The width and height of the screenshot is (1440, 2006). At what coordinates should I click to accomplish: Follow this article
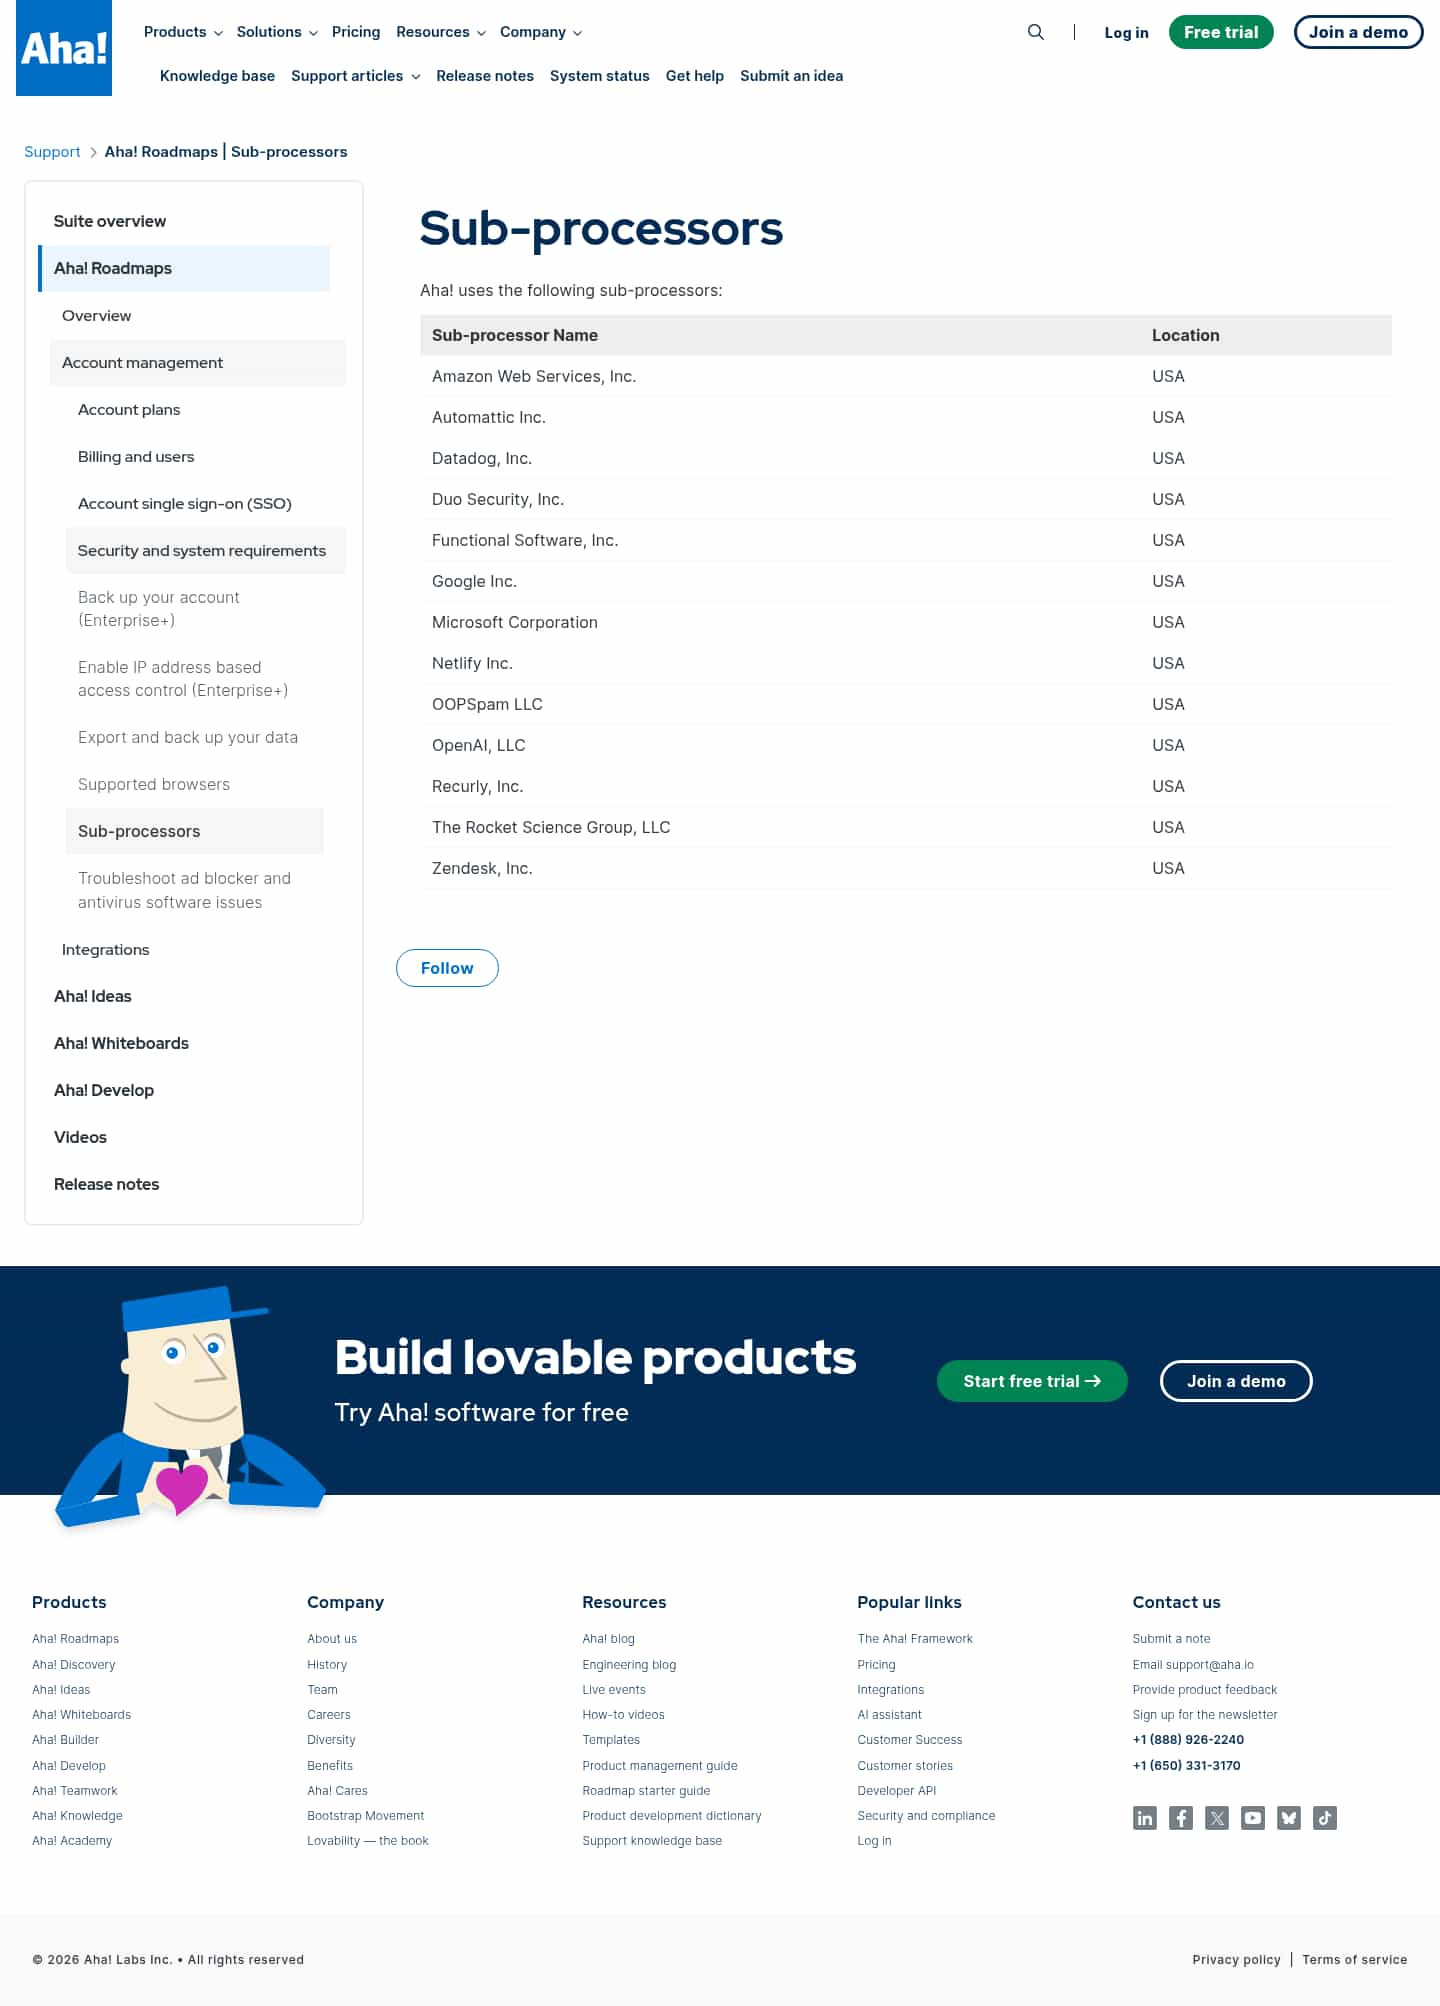coord(447,968)
